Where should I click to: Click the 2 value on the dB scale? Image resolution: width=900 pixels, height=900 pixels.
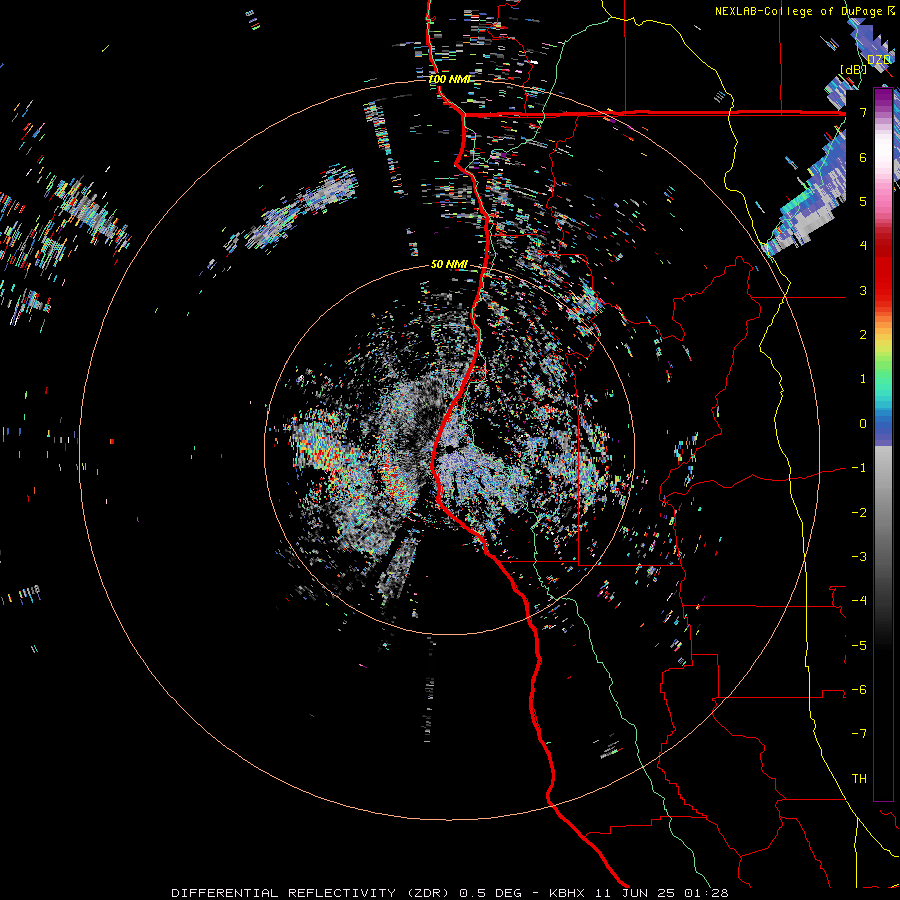point(863,335)
